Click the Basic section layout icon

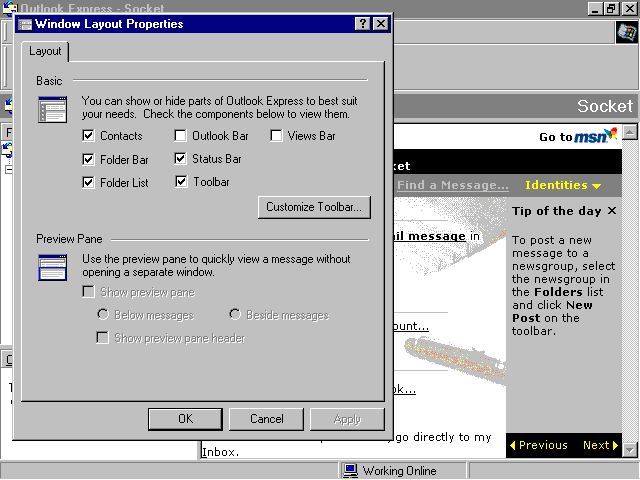(52, 109)
